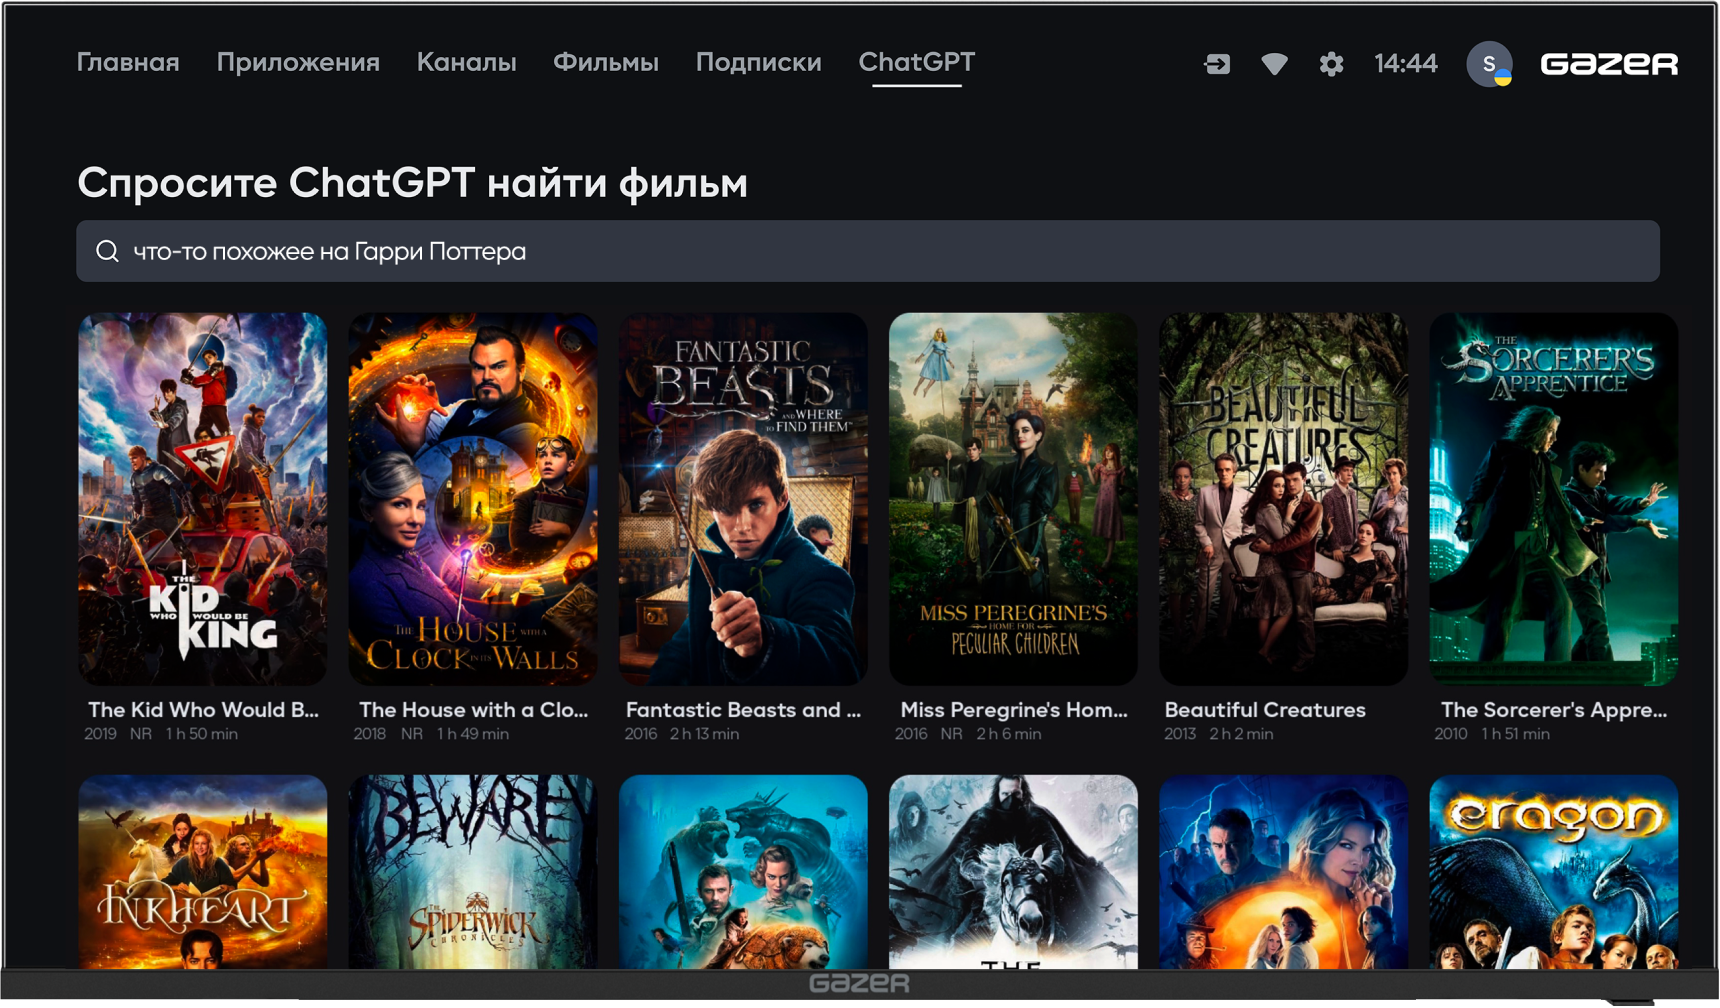1720x1008 pixels.
Task: Click title "Miss Peregrine's Hom..."
Action: click(1013, 710)
